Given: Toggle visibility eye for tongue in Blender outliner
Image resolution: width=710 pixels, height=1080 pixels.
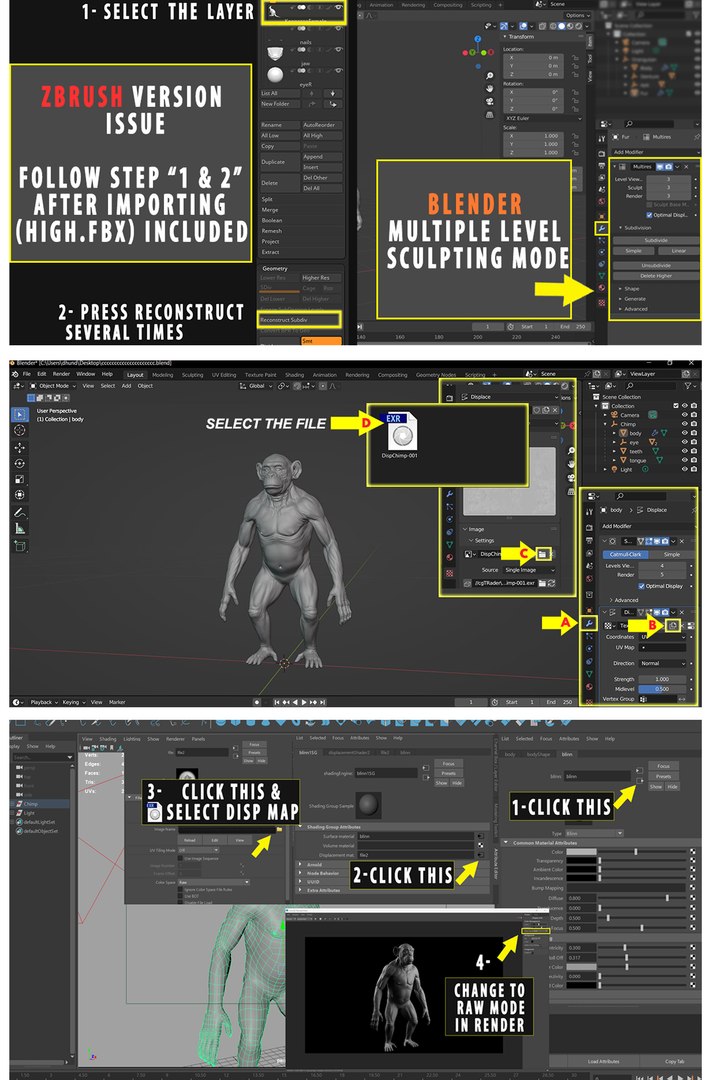Looking at the screenshot, I should tap(684, 460).
